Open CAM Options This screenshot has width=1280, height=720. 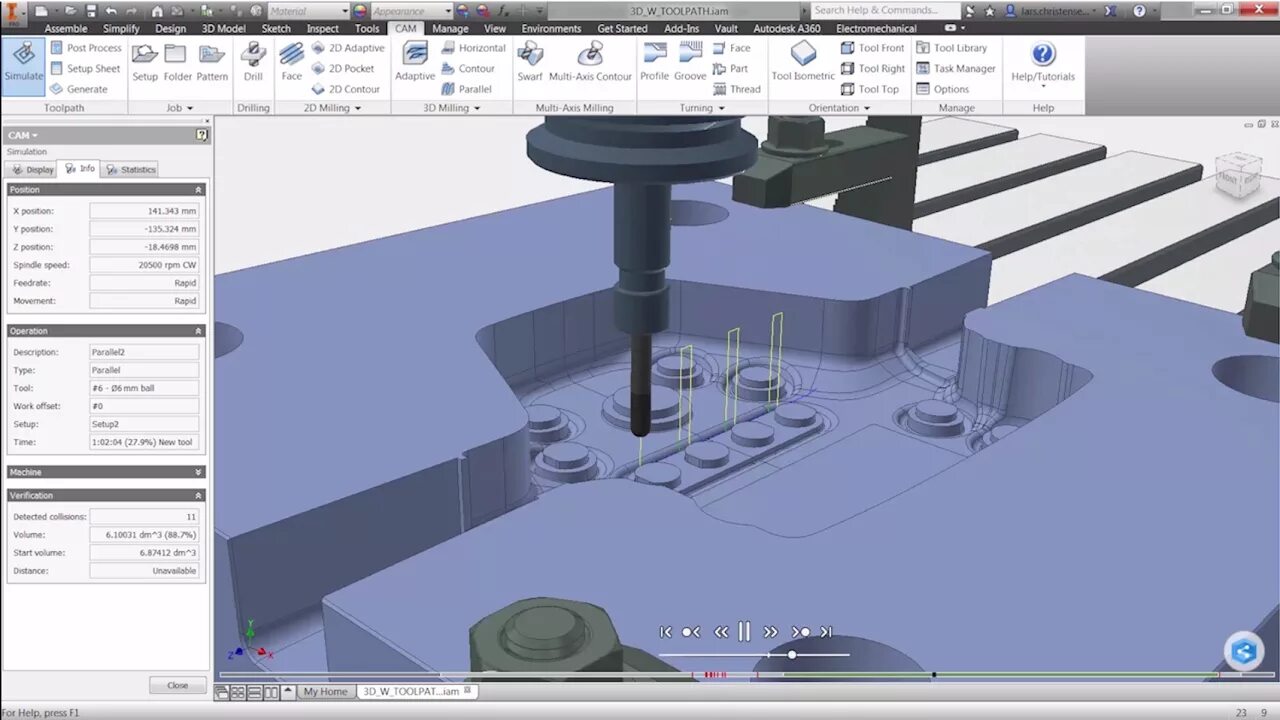click(942, 89)
